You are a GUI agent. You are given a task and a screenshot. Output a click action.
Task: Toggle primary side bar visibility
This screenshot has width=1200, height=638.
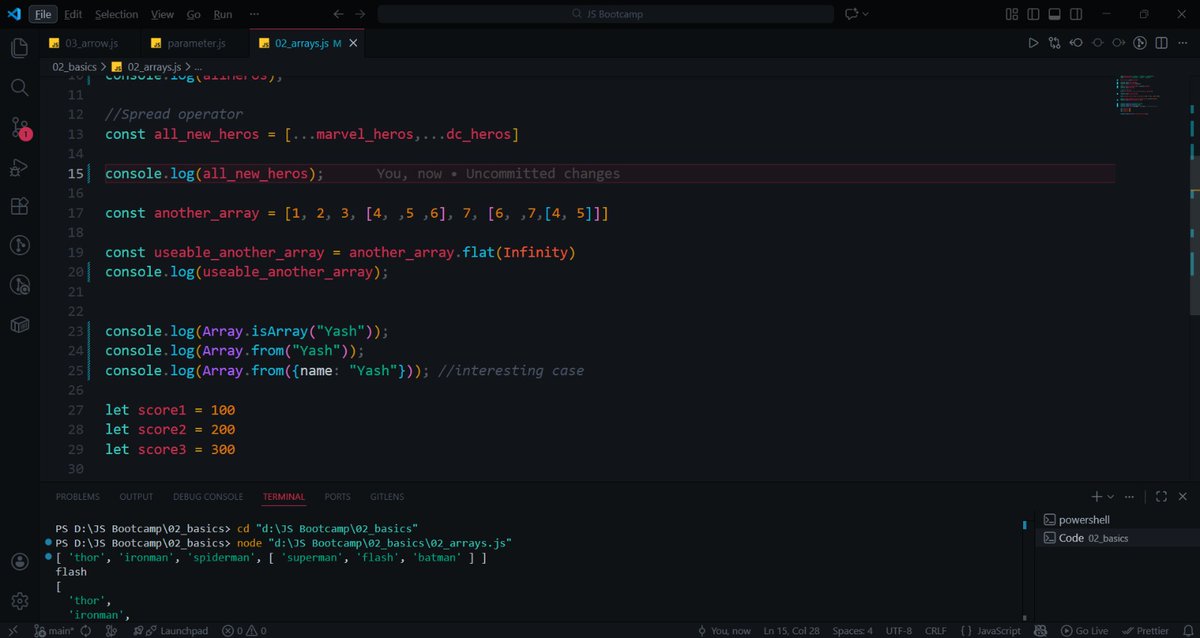coord(1033,14)
